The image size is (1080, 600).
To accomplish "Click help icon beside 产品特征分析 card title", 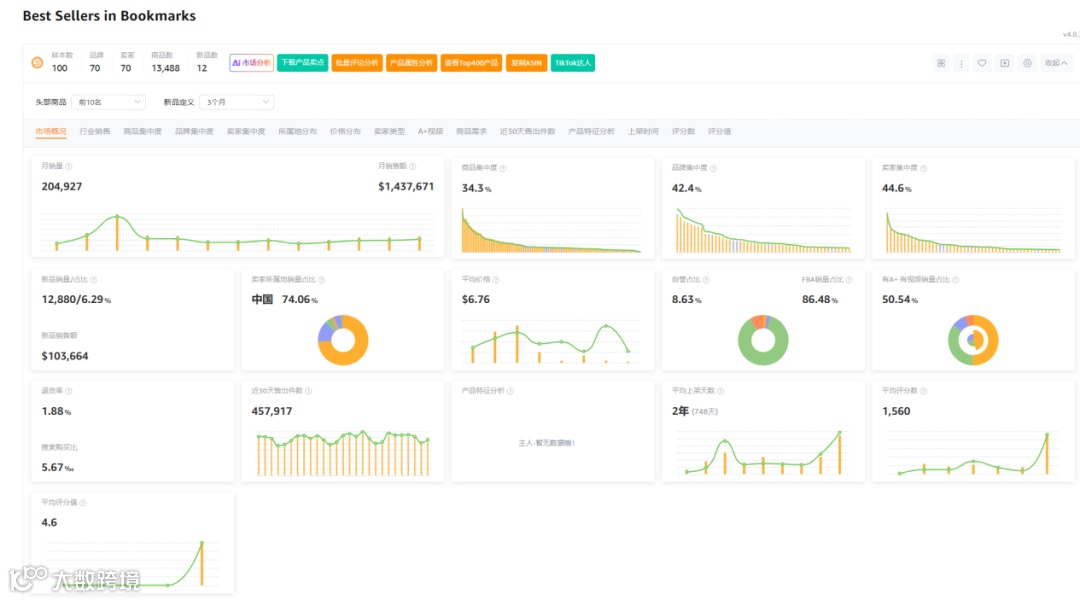I will pyautogui.click(x=510, y=391).
